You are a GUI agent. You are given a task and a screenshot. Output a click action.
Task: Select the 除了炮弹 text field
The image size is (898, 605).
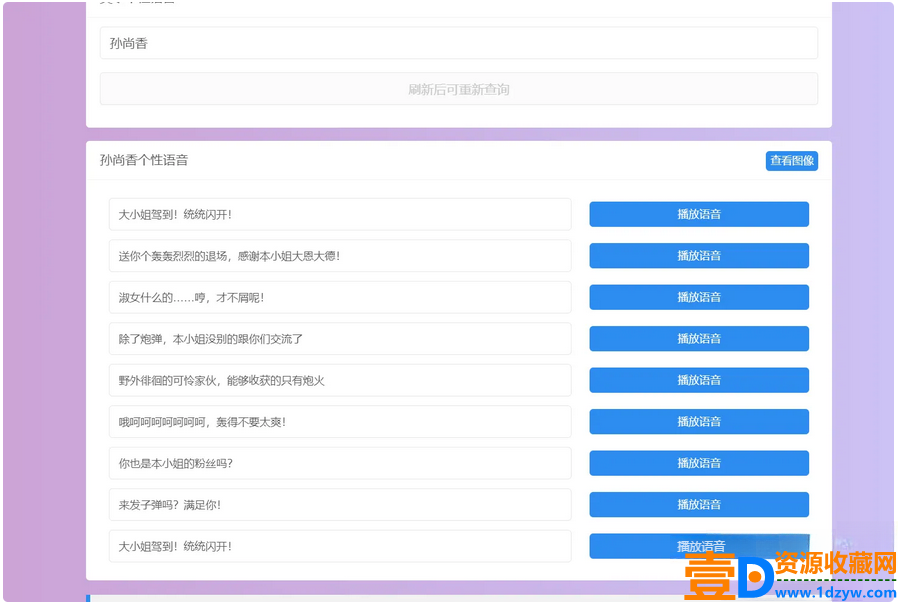point(340,339)
